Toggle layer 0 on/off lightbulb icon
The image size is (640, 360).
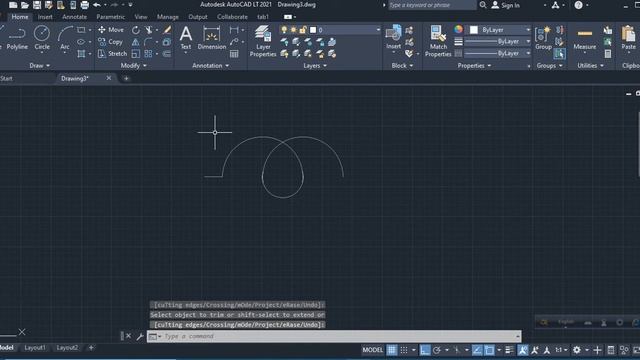click(284, 30)
